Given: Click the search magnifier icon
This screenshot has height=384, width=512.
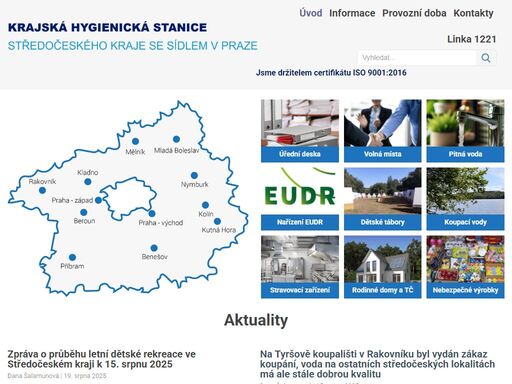Looking at the screenshot, I should click(x=486, y=58).
